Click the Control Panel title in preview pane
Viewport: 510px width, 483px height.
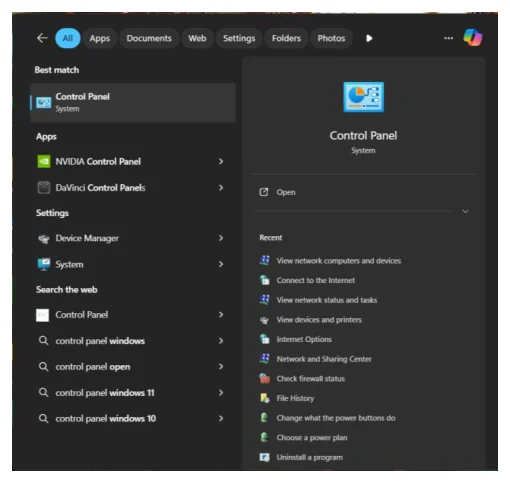(x=363, y=136)
